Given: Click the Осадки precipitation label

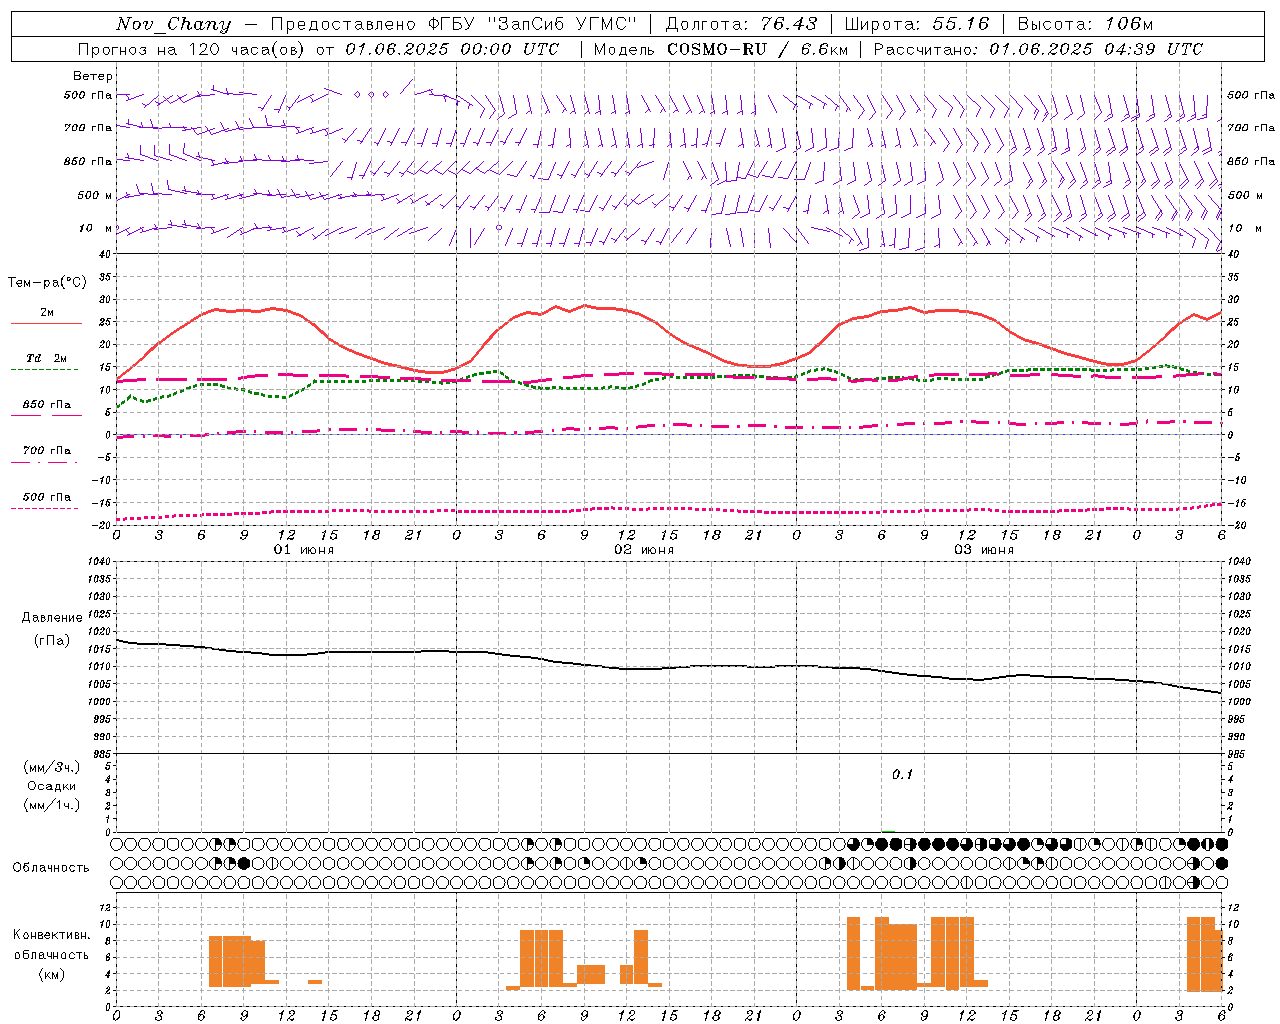Looking at the screenshot, I should point(52,786).
